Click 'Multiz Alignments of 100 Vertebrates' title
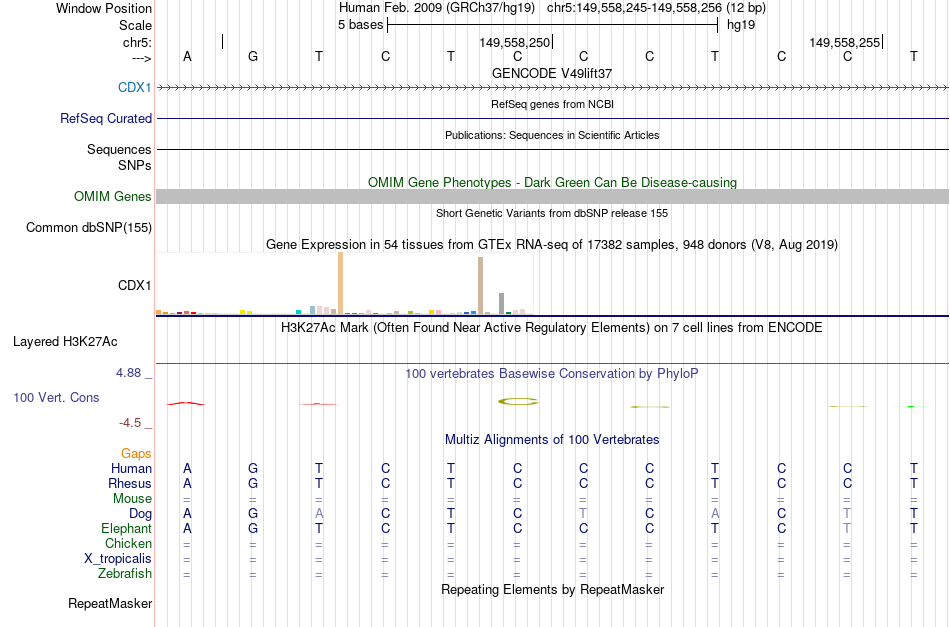 tap(552, 440)
